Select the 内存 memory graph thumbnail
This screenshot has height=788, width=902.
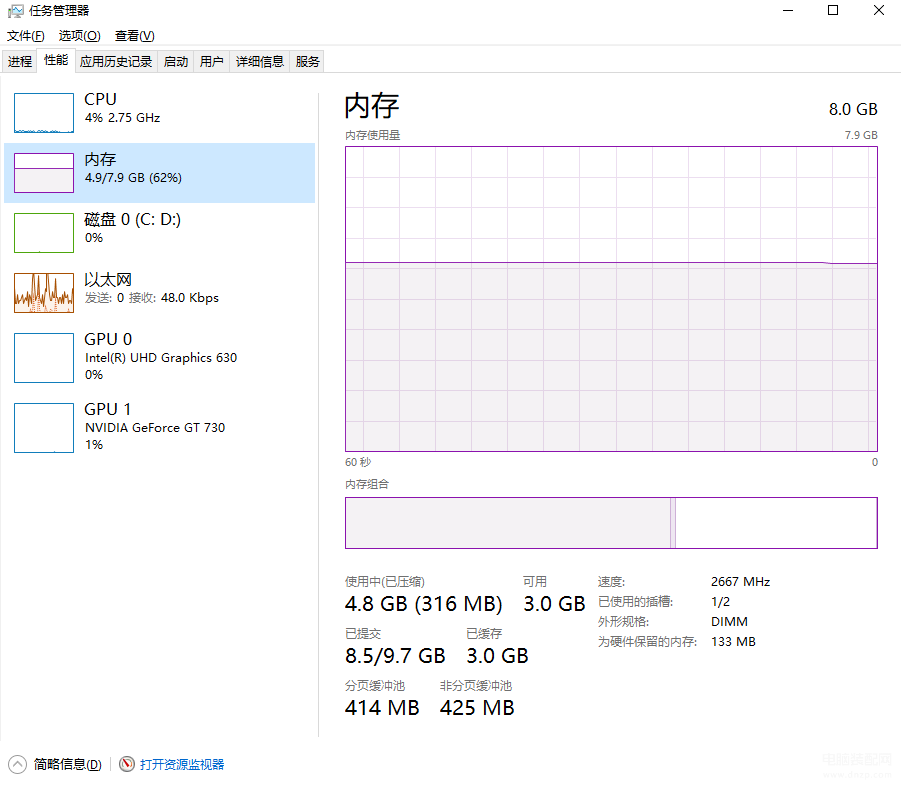tap(44, 173)
